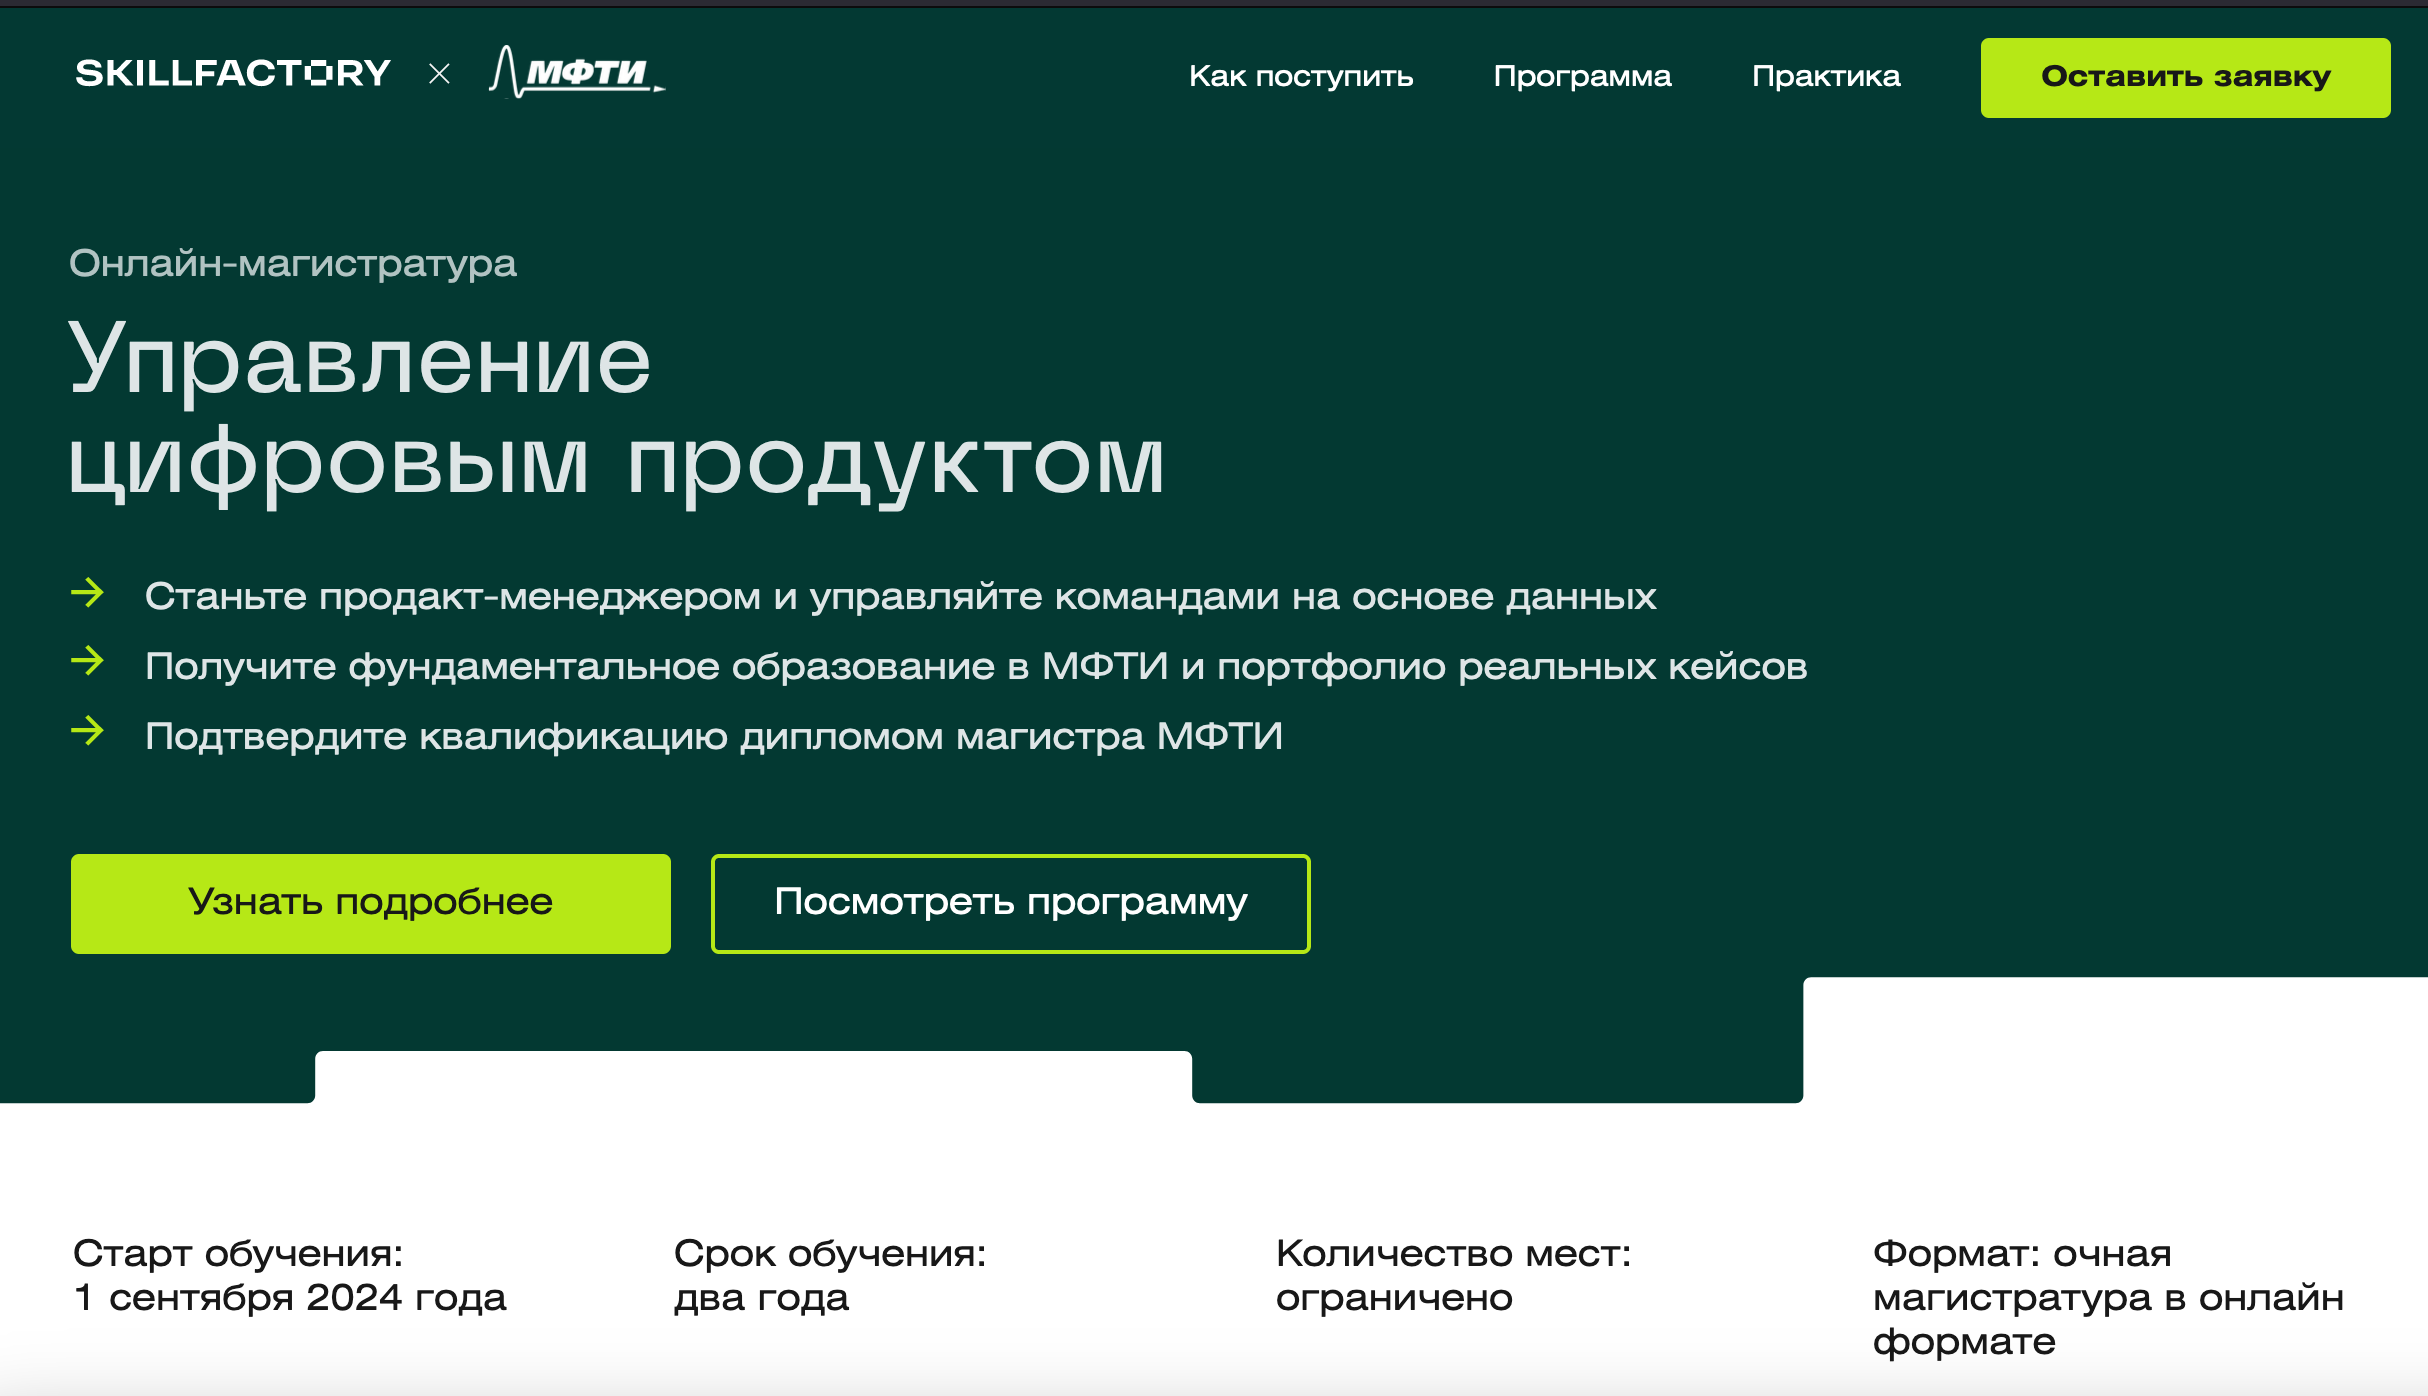This screenshot has width=2428, height=1396.
Task: Click the × symbol between the logos
Action: tap(439, 73)
